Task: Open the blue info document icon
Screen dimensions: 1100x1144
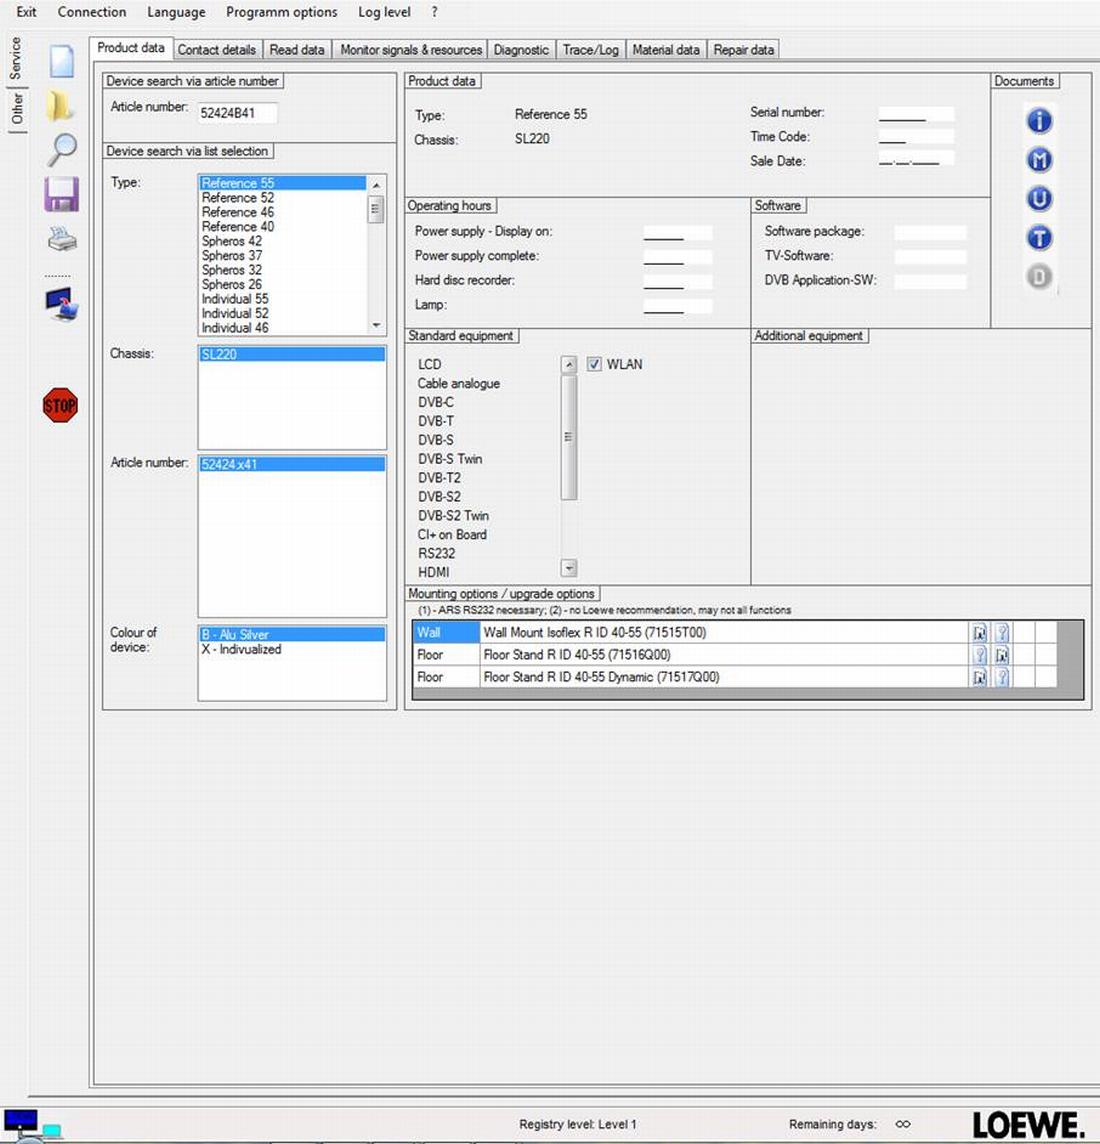Action: point(1039,121)
